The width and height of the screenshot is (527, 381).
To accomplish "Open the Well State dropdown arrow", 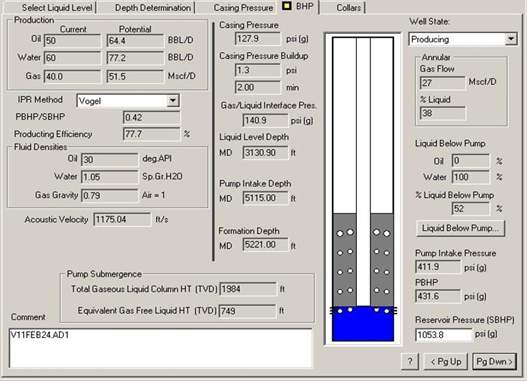I will 511,39.
